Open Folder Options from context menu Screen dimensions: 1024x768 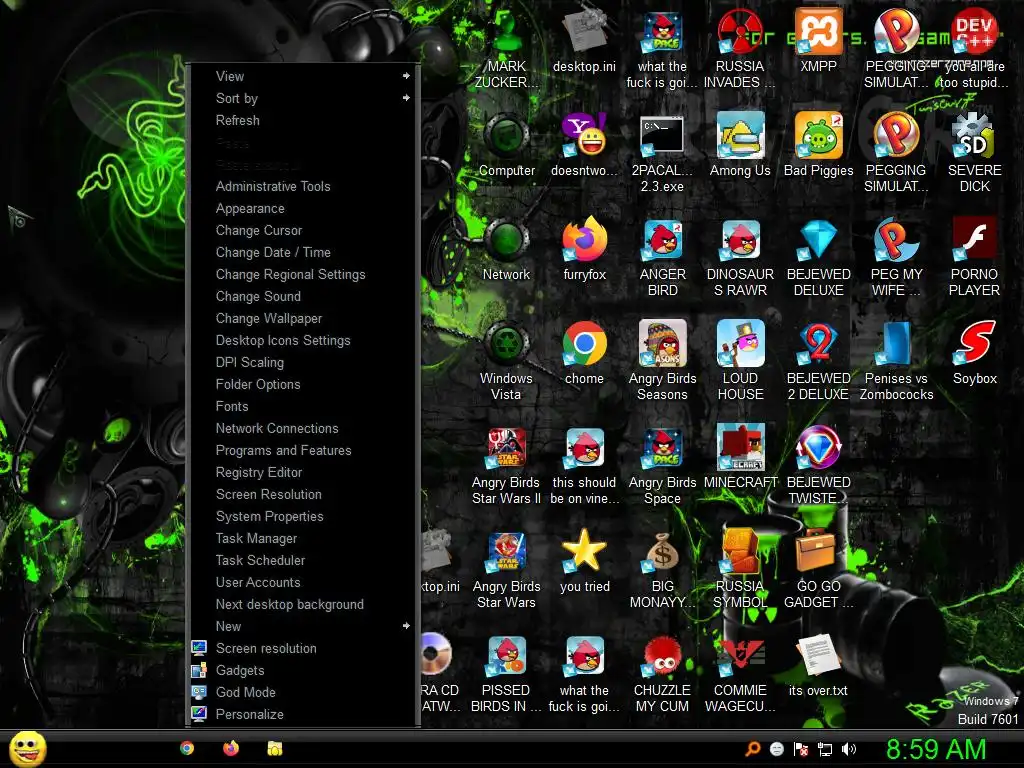point(303,384)
